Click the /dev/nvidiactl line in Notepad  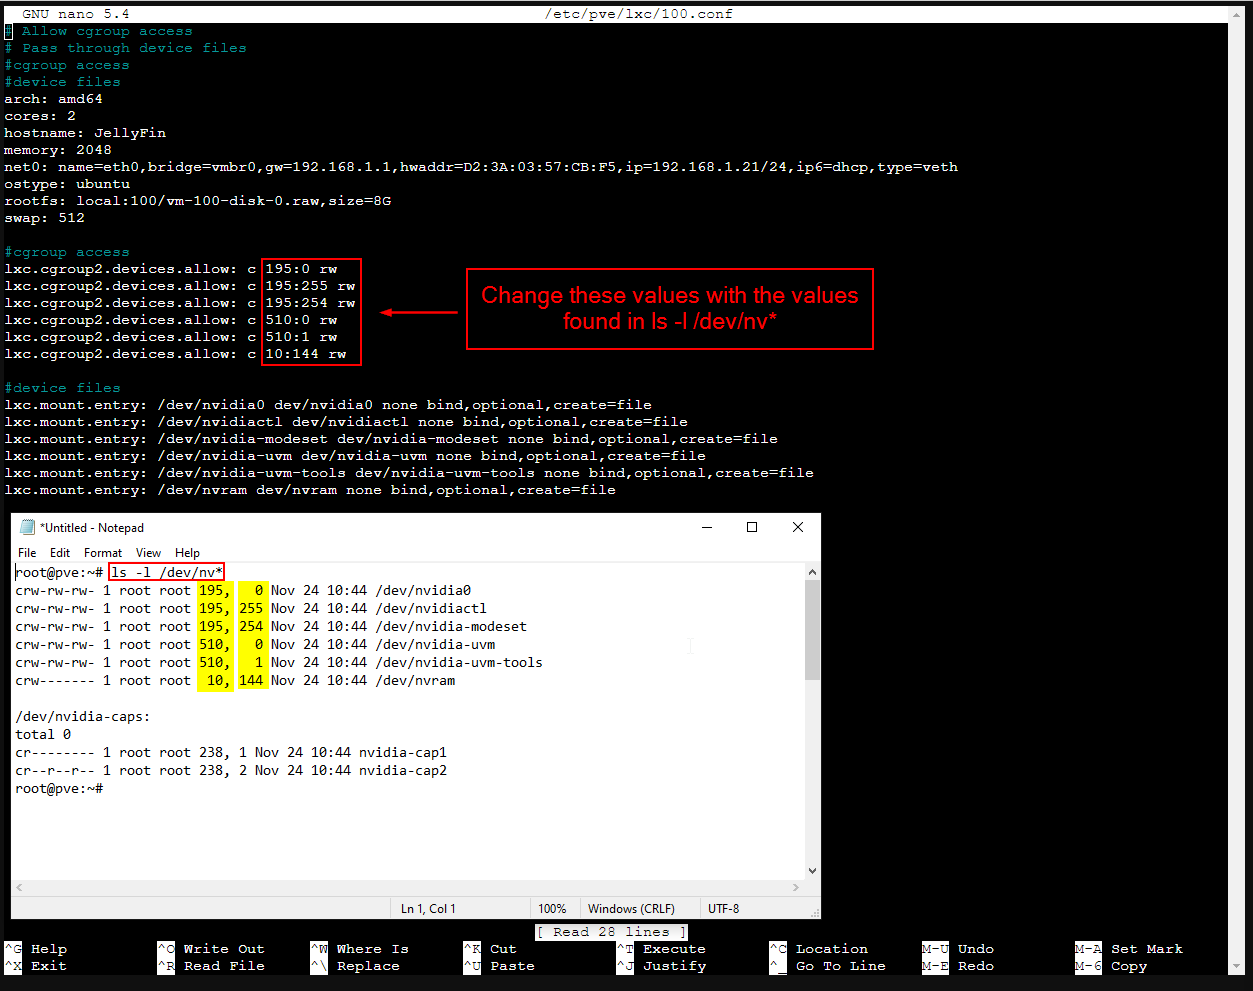tap(251, 608)
